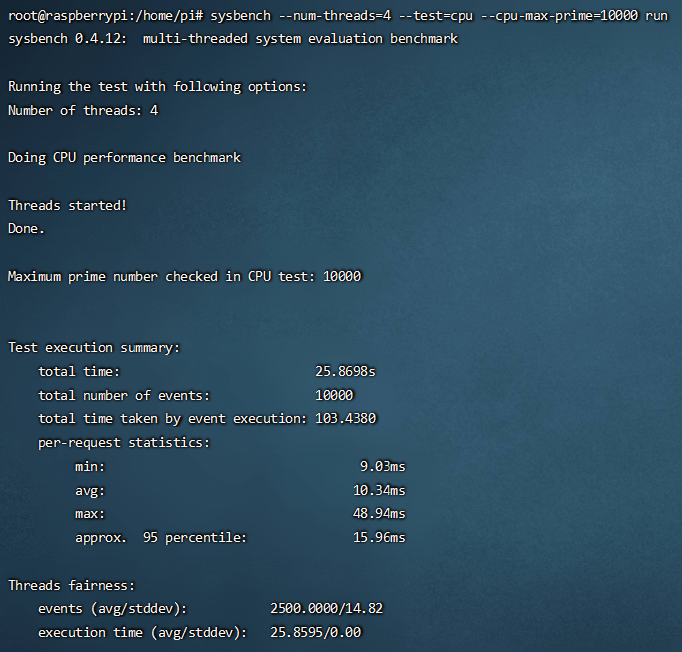
Task: Click the 95 percentile value 15.96ms
Action: click(x=379, y=538)
